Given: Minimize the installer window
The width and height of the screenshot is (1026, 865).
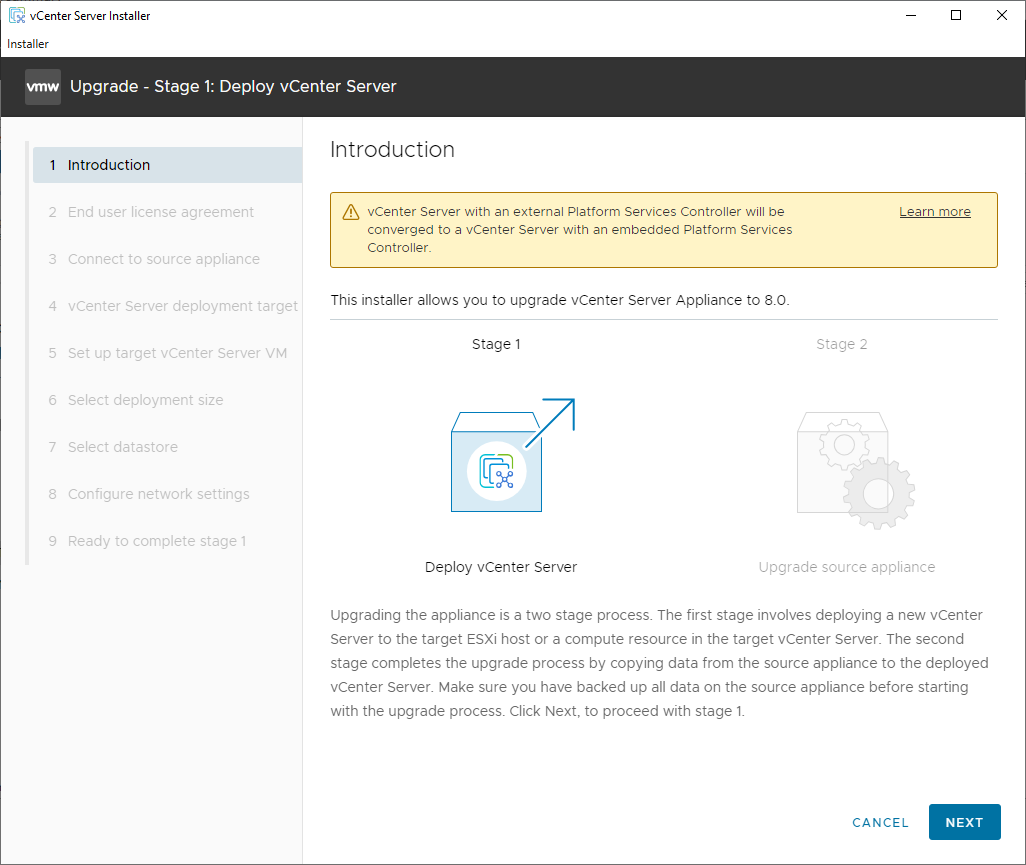Looking at the screenshot, I should pyautogui.click(x=910, y=15).
